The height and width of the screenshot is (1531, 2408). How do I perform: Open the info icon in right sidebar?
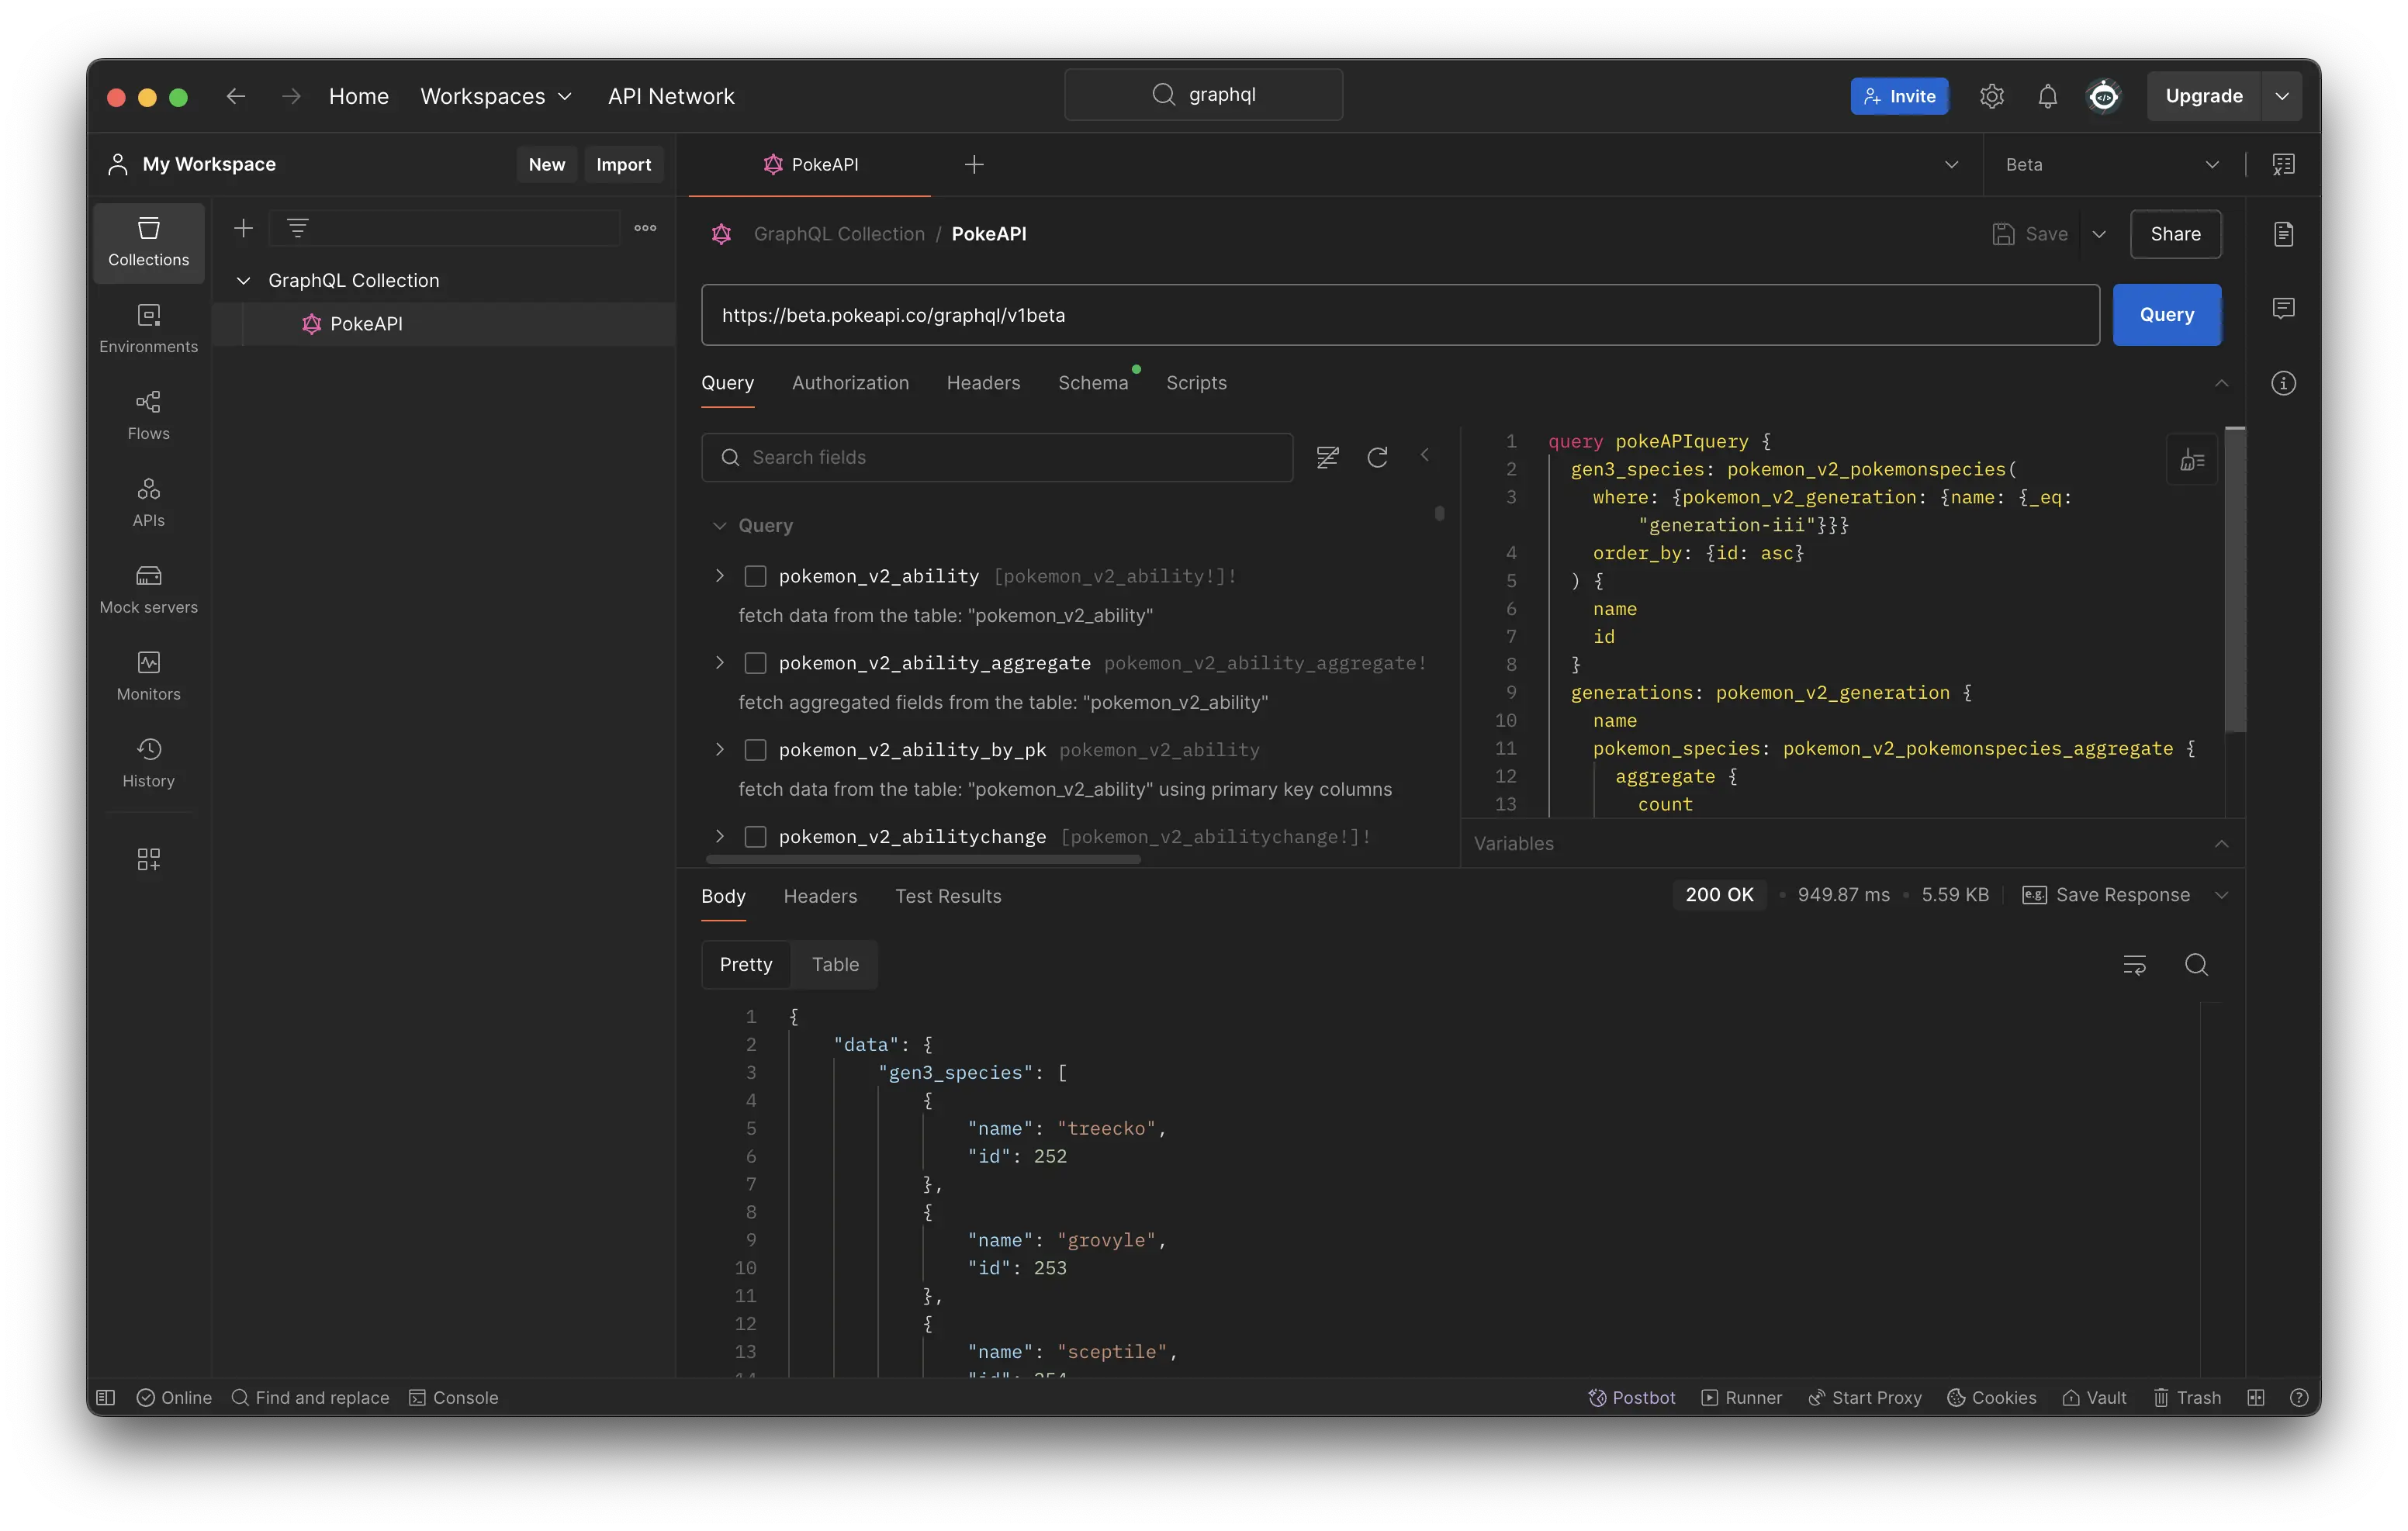point(2283,383)
